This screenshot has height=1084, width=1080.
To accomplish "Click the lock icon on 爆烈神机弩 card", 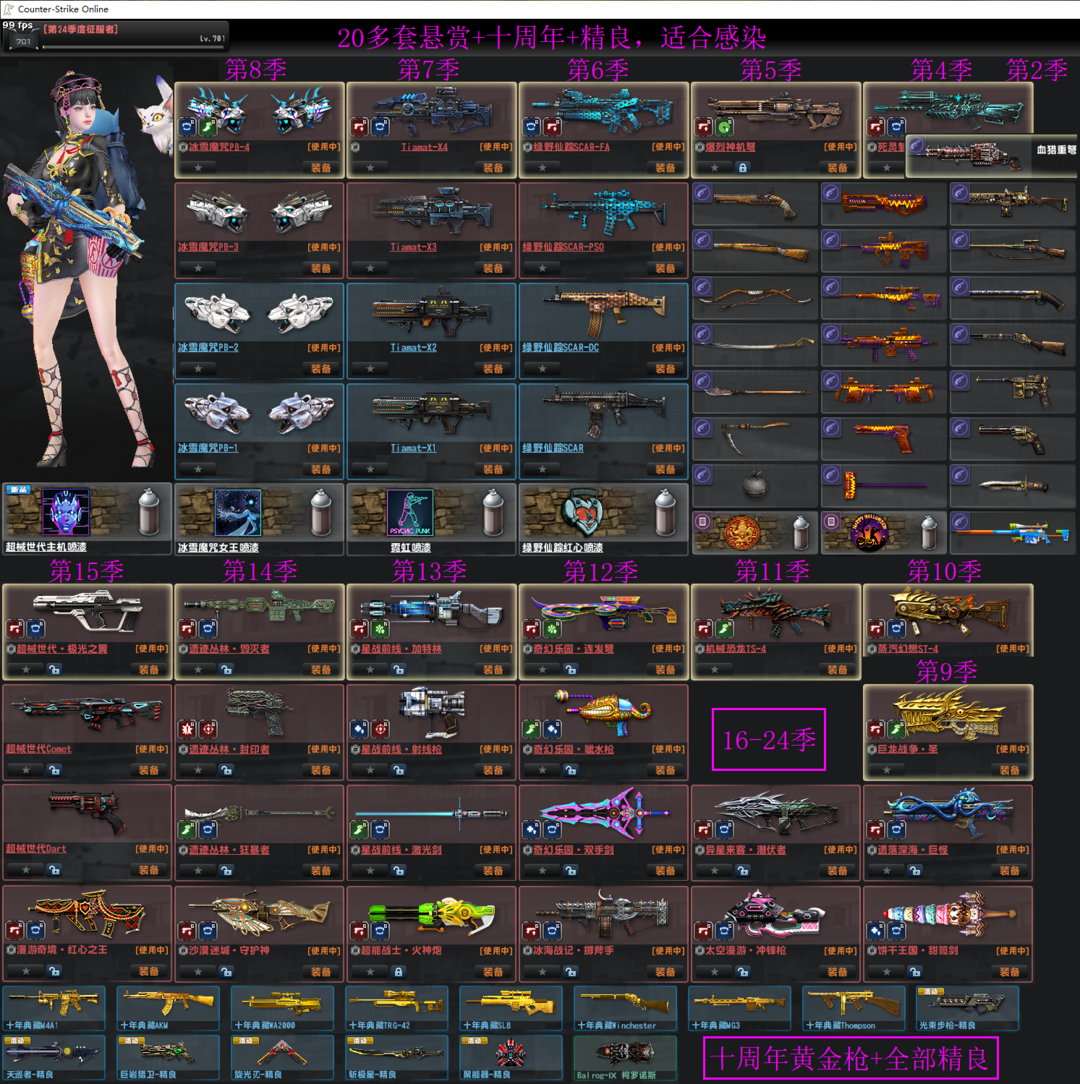I will [742, 167].
